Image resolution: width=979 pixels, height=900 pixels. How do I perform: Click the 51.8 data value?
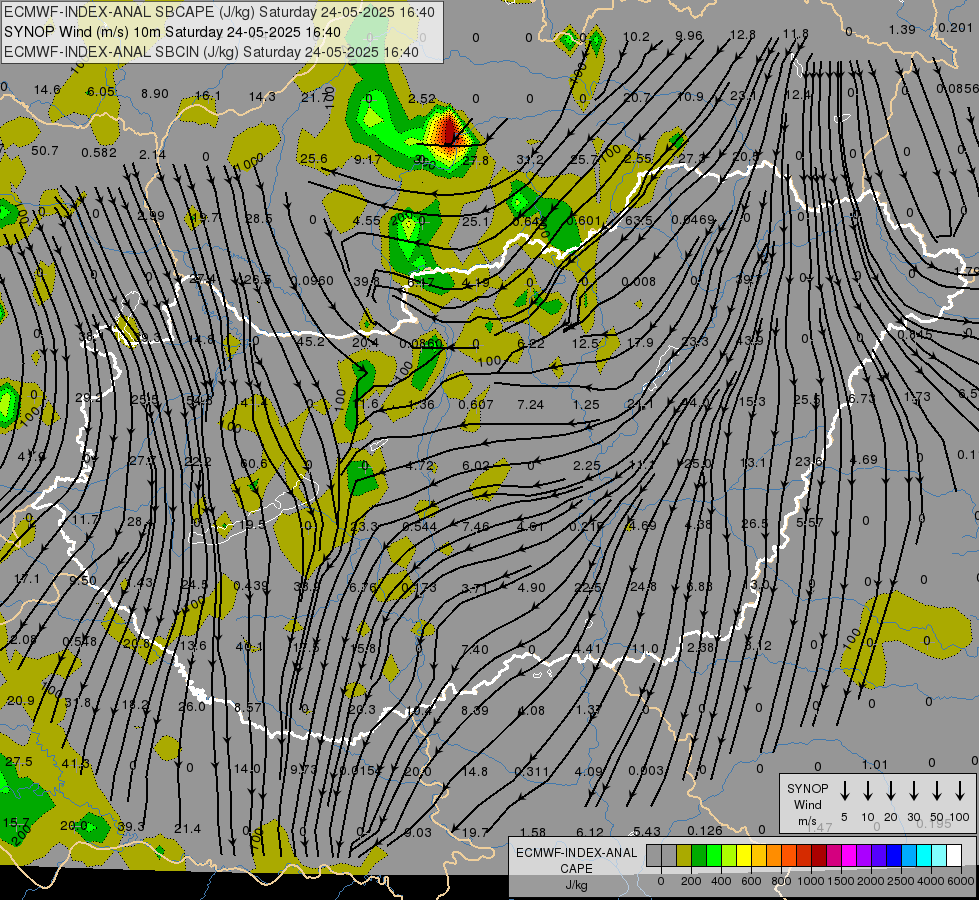tap(78, 703)
